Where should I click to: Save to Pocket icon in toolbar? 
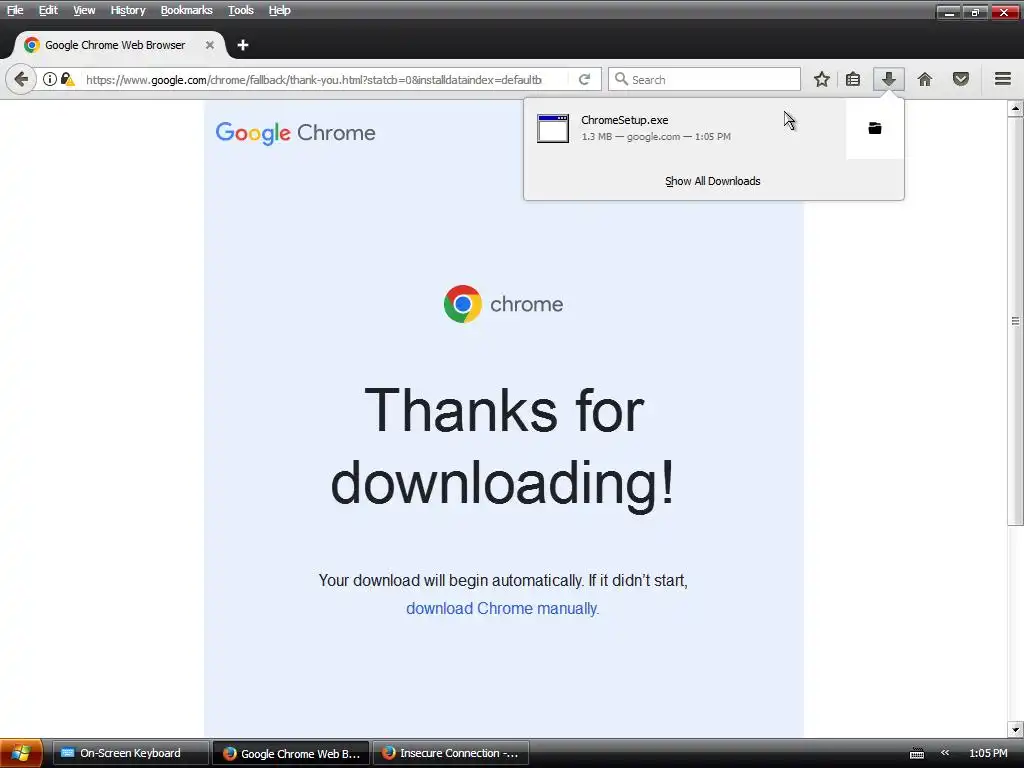click(961, 80)
